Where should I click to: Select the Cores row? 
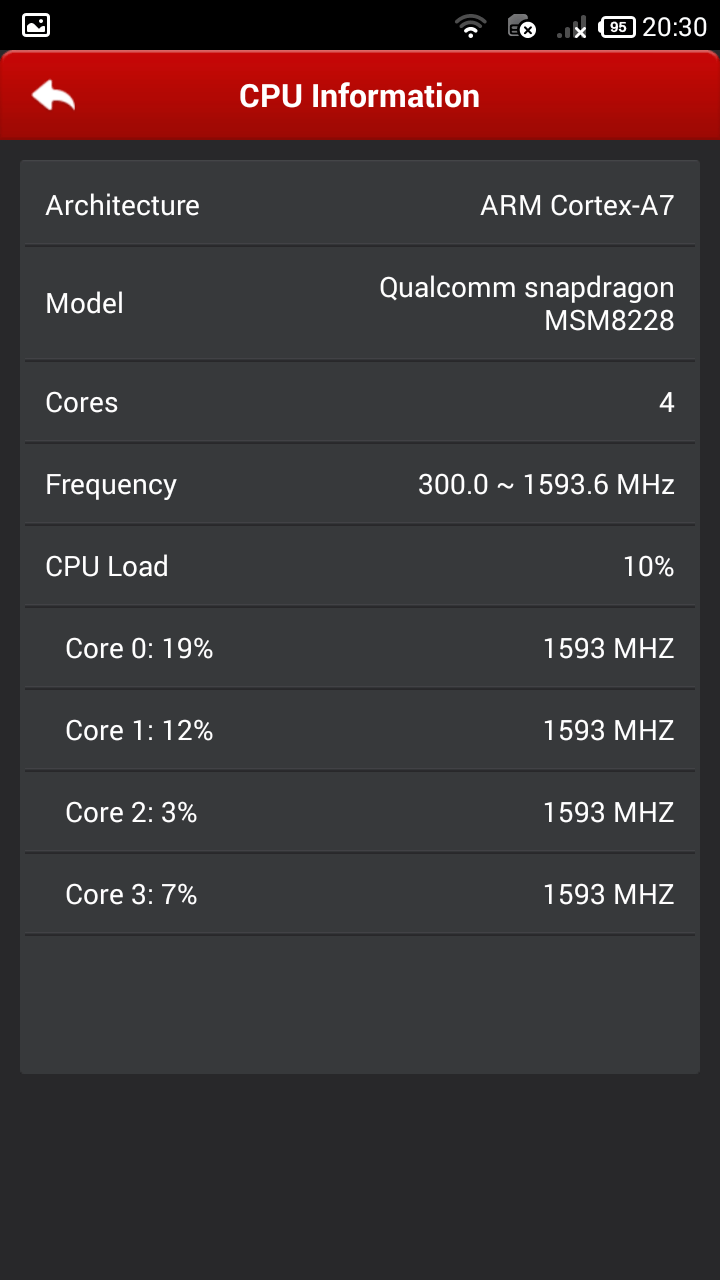click(360, 402)
